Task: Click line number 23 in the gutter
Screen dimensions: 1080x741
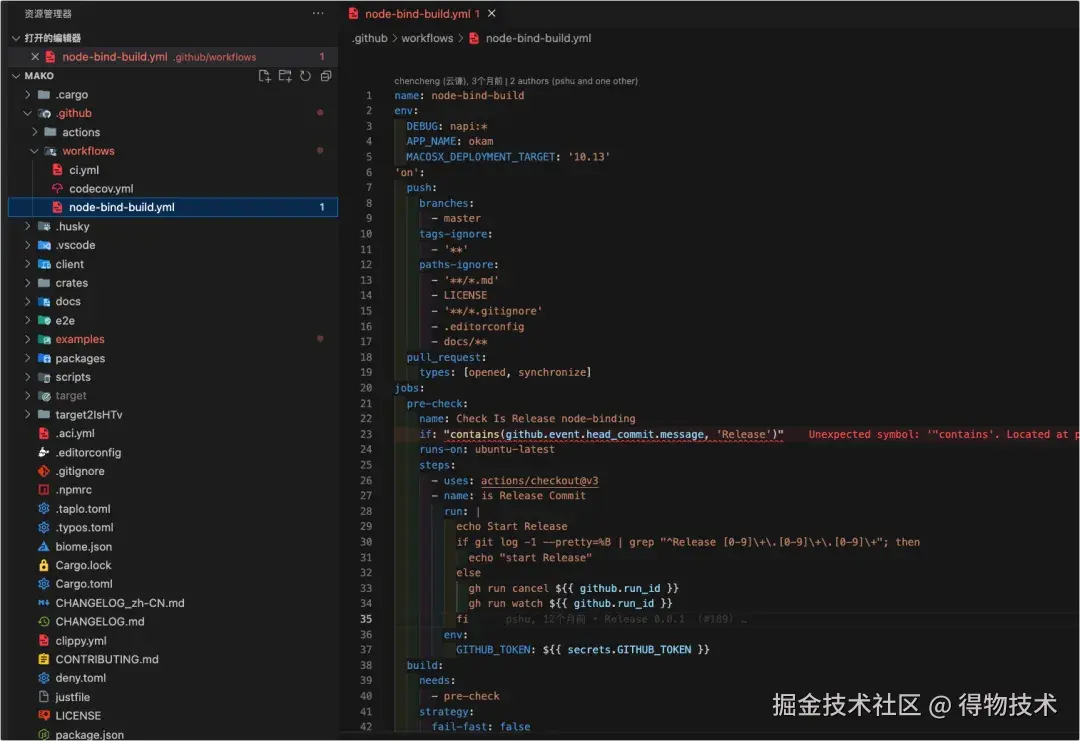Action: 366,435
